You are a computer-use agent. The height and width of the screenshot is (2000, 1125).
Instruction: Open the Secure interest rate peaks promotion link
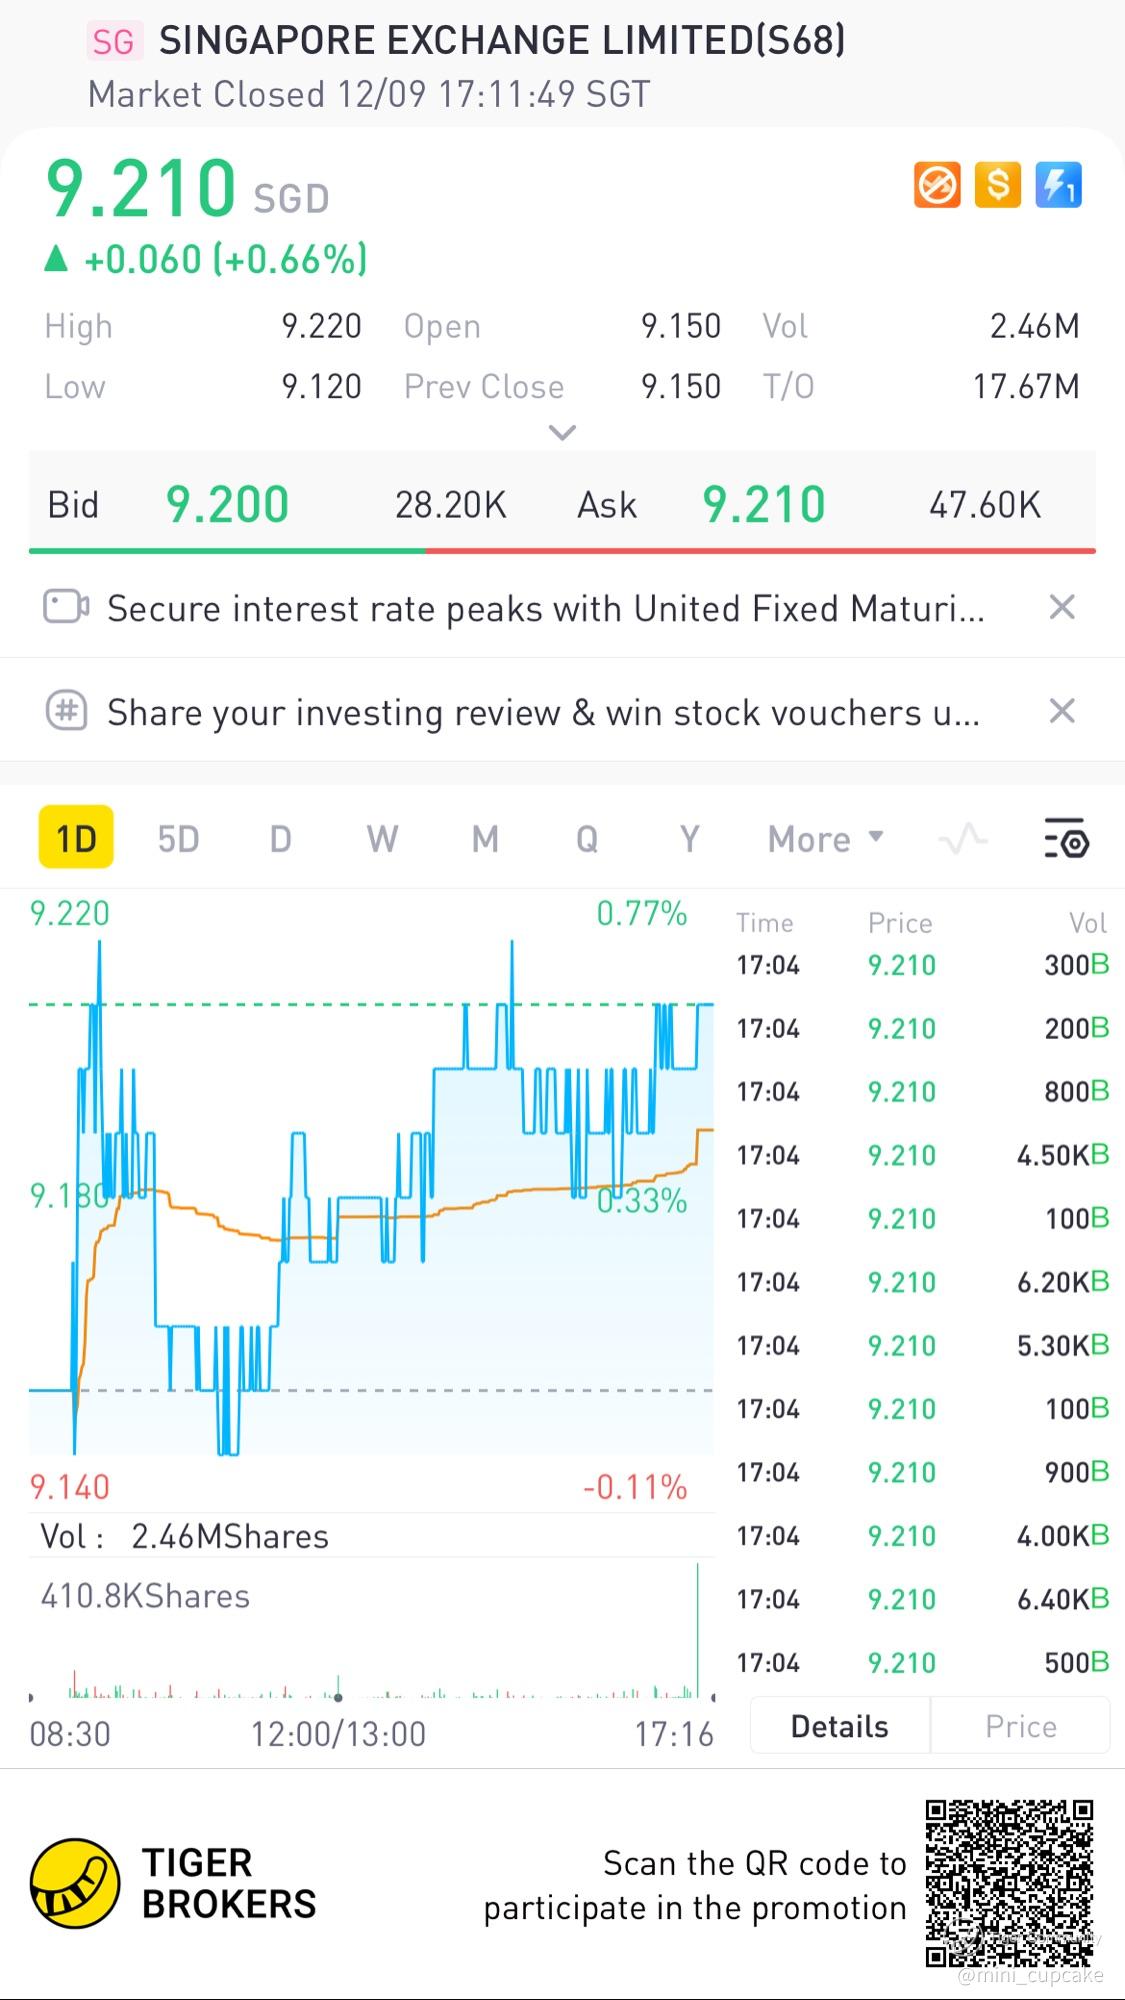545,608
